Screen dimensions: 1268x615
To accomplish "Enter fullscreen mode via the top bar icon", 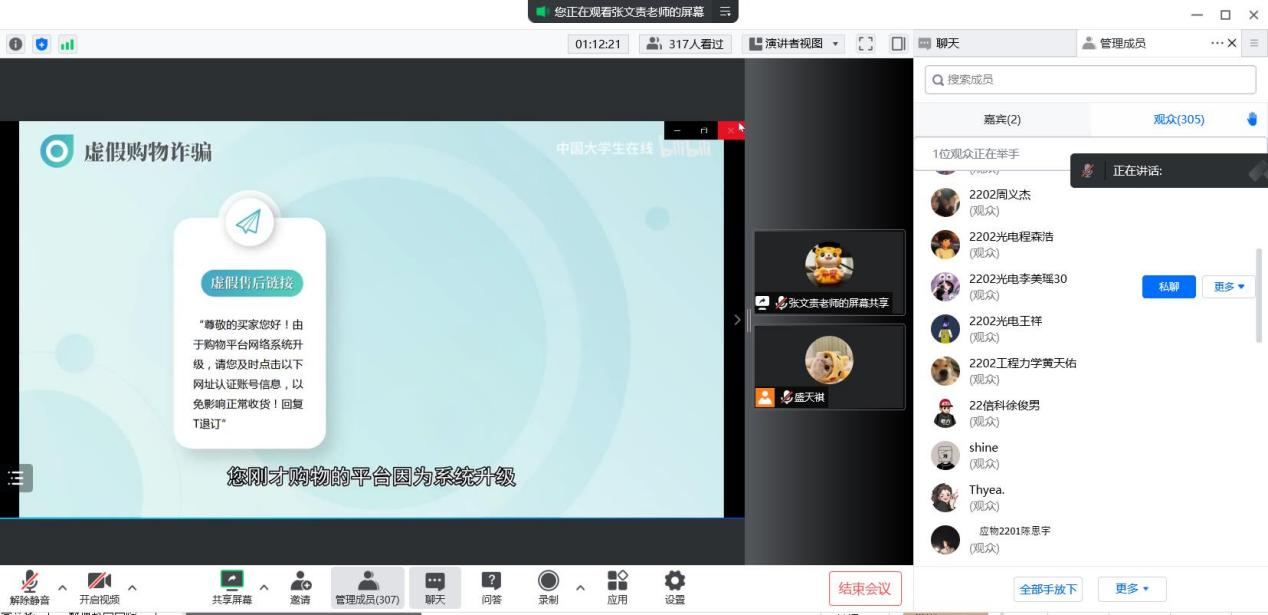I will pyautogui.click(x=866, y=44).
